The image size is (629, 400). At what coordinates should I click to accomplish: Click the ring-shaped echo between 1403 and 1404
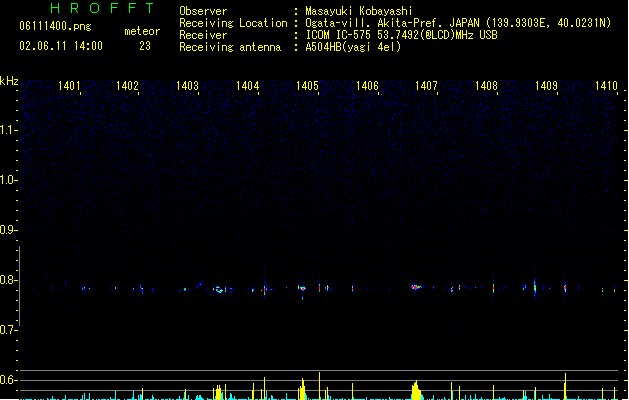pyautogui.click(x=219, y=289)
